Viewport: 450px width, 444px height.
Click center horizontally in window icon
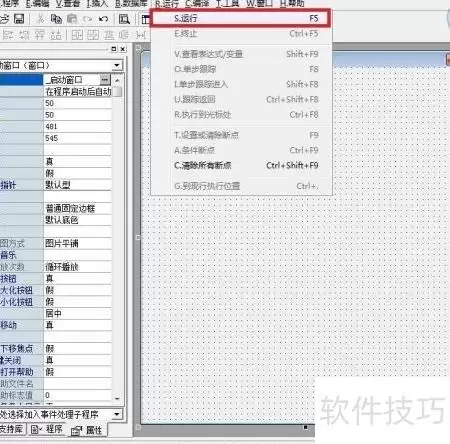pos(77,35)
